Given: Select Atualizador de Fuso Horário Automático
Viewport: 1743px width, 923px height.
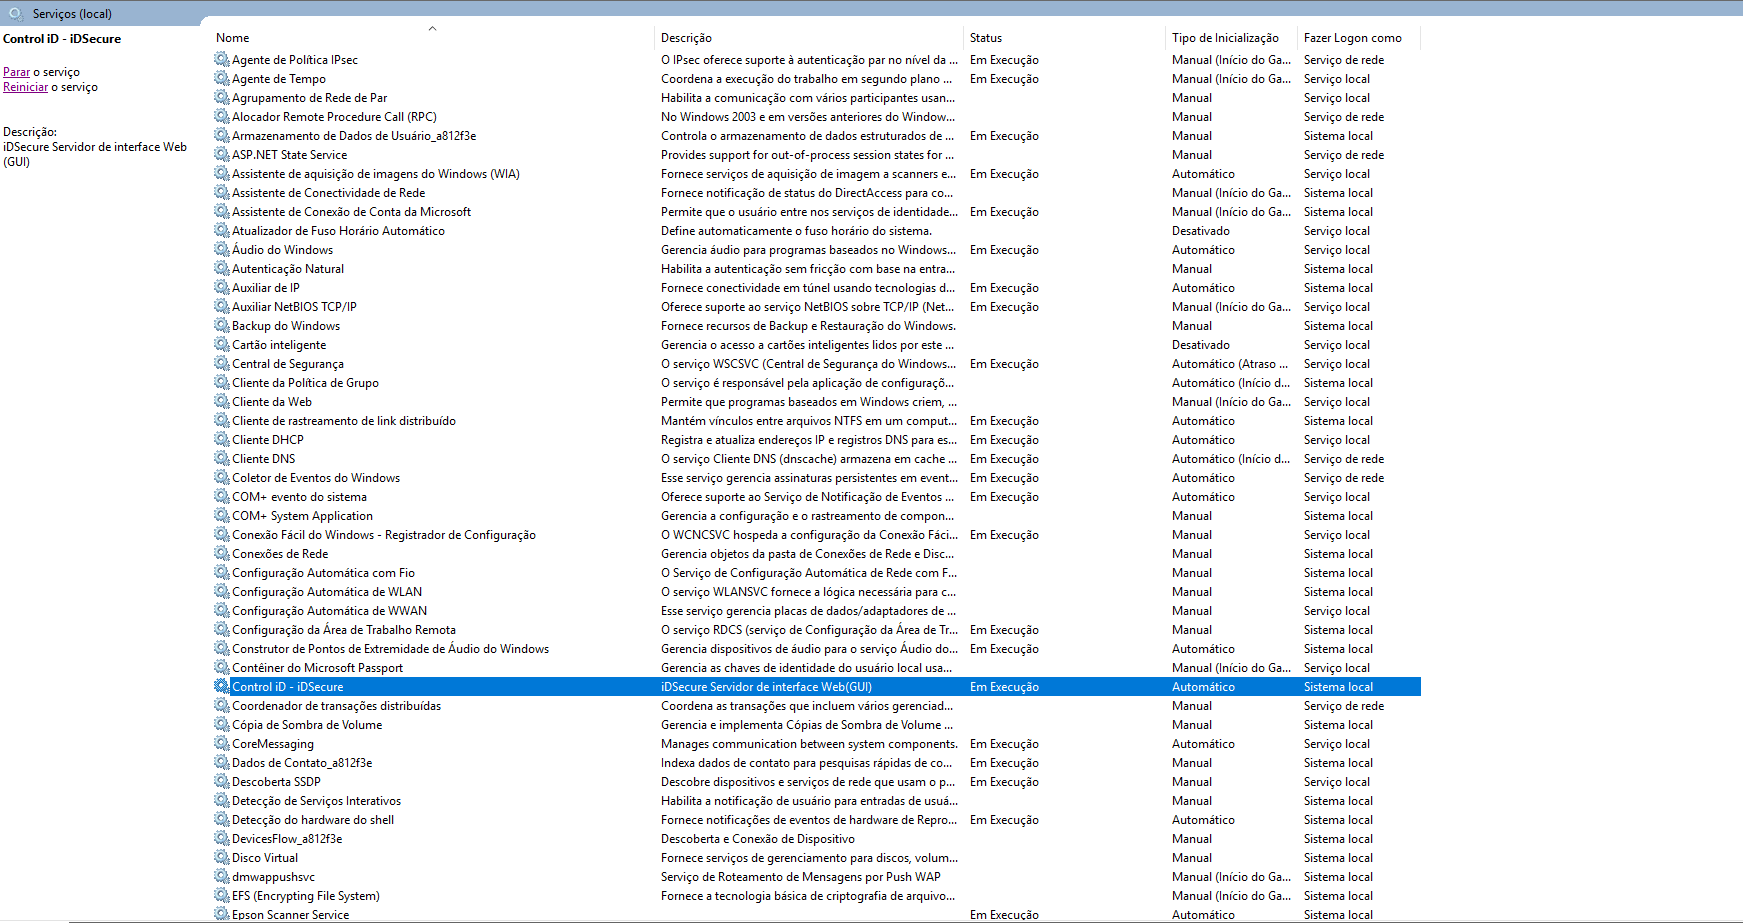Looking at the screenshot, I should point(338,231).
